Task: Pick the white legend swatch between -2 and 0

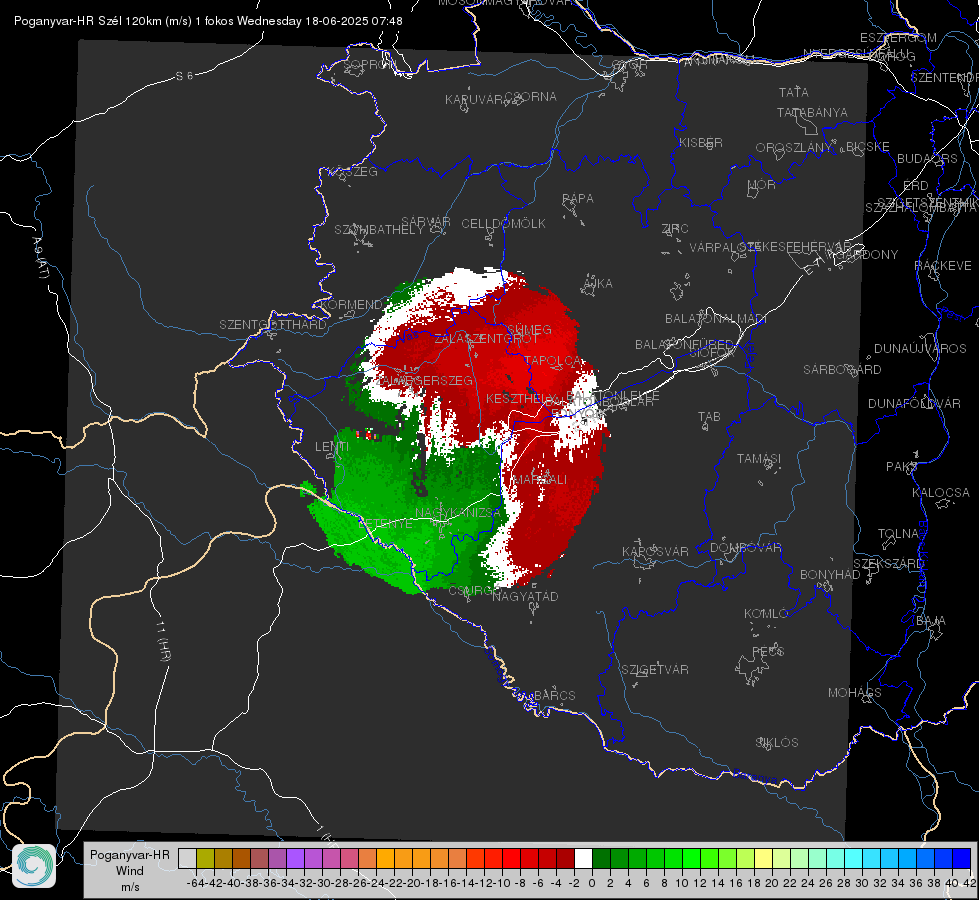Action: click(583, 858)
